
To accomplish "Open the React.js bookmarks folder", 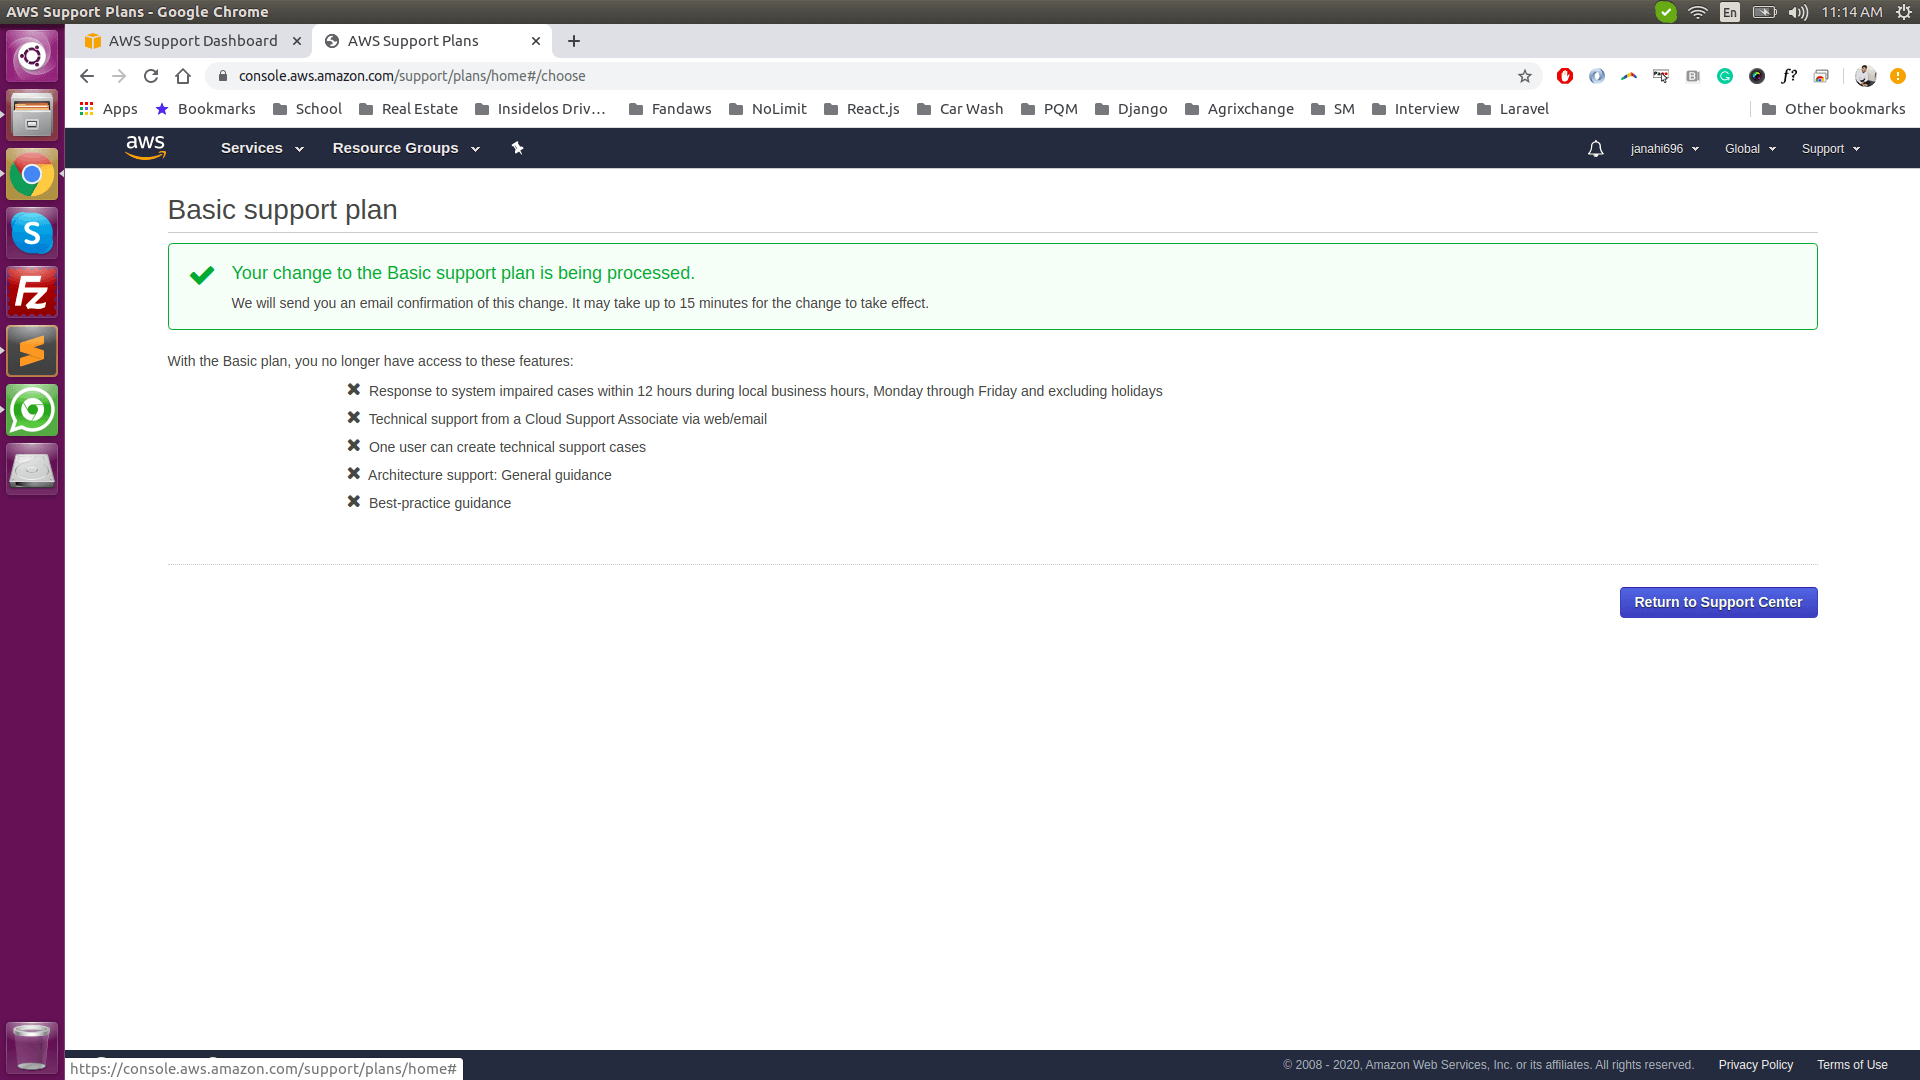I will pyautogui.click(x=861, y=109).
